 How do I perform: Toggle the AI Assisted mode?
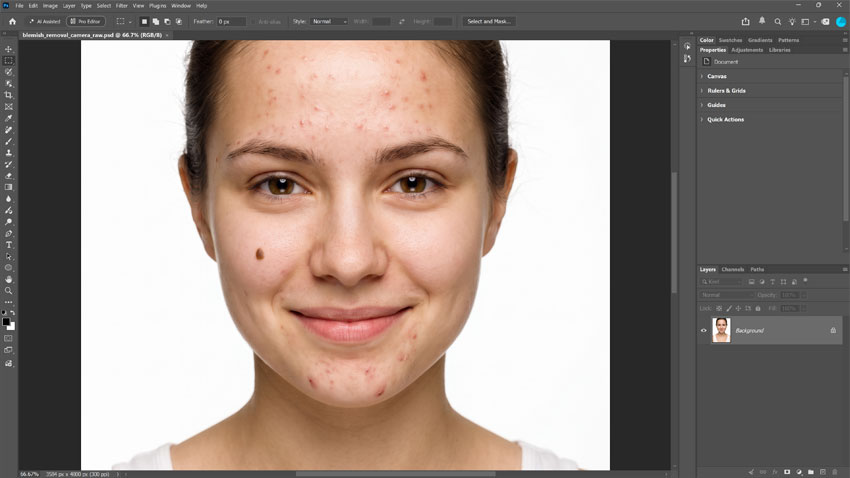coord(44,22)
